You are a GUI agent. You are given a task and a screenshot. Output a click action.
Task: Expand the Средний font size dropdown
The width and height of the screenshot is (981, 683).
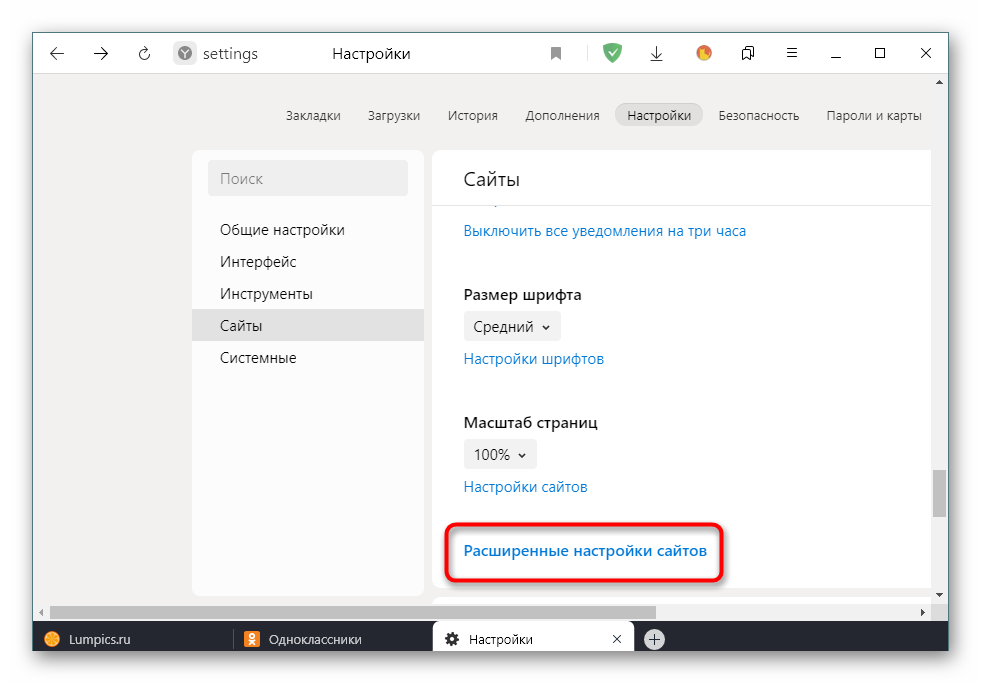[512, 326]
